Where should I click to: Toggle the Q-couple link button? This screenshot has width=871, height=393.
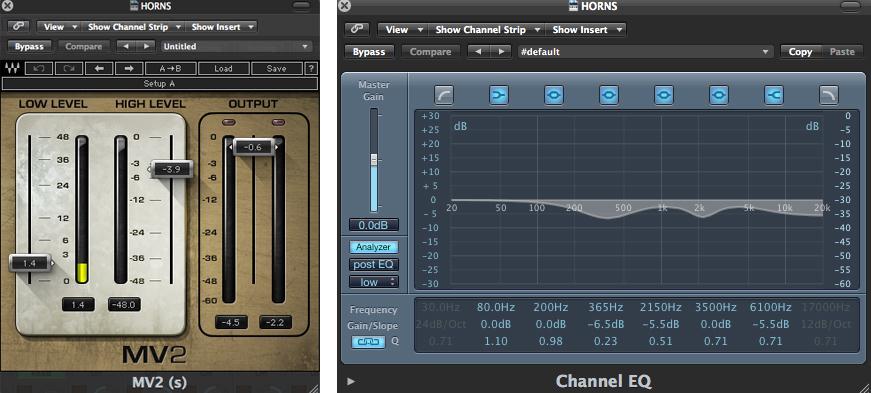point(368,342)
